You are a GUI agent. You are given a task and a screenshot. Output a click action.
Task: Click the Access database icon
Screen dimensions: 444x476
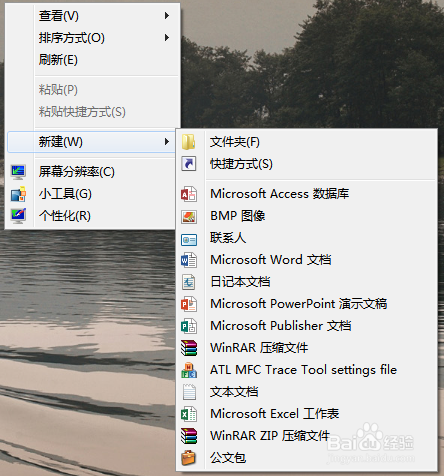pyautogui.click(x=189, y=194)
